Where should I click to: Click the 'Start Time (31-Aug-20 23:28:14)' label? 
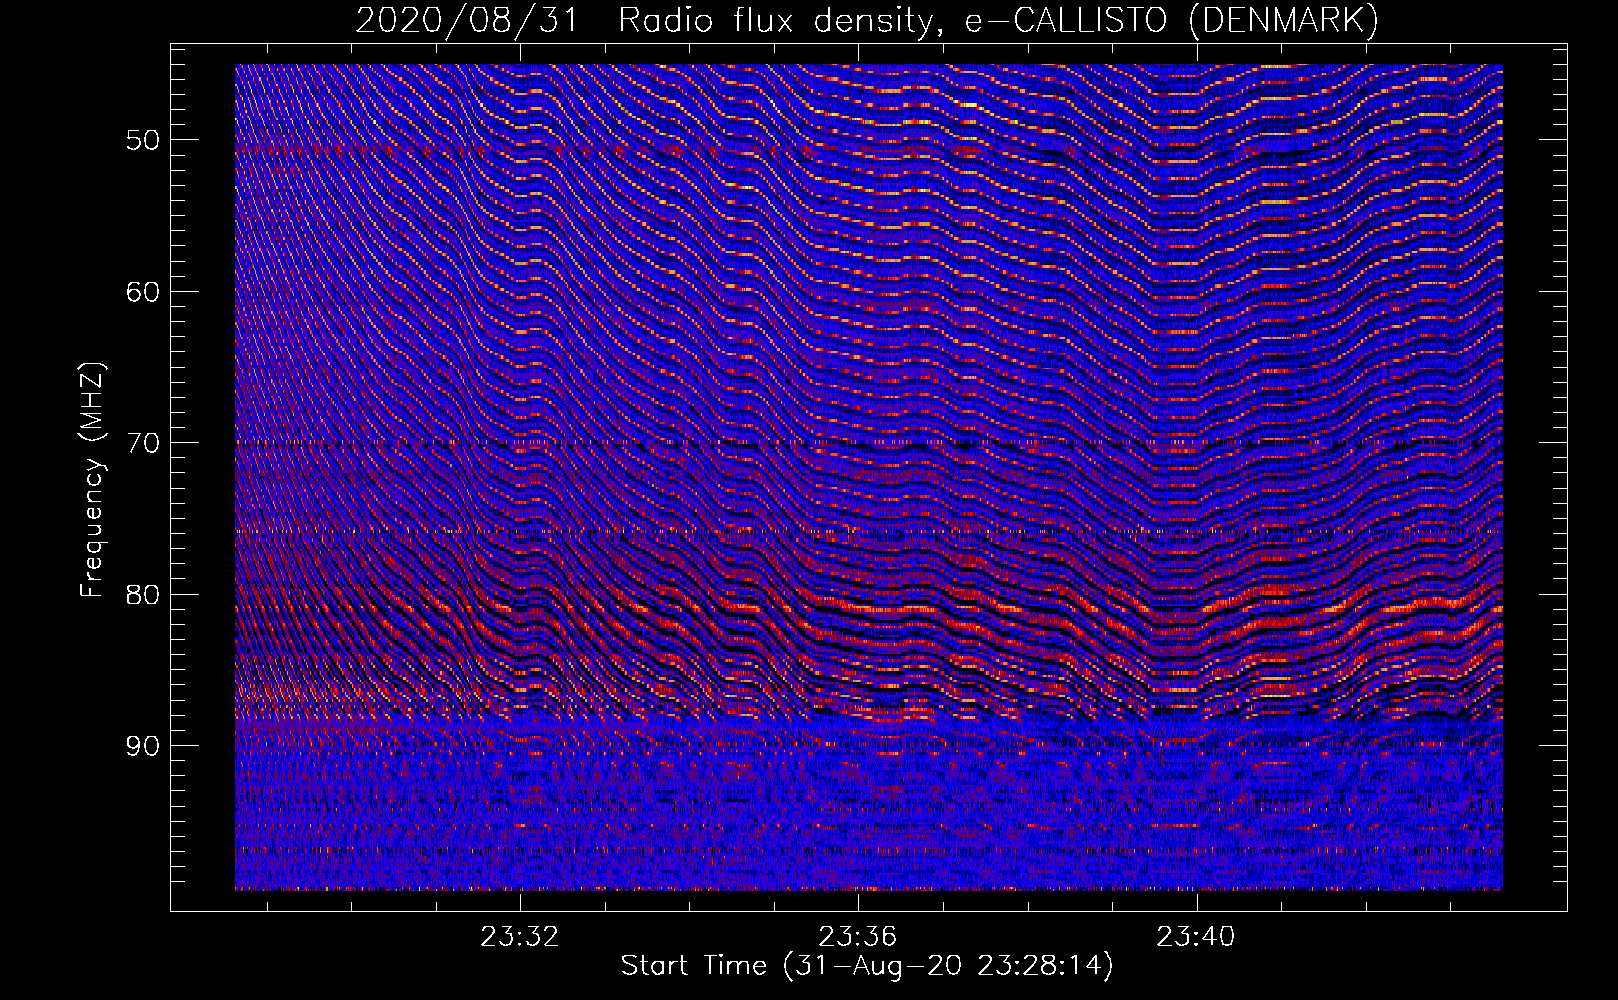(x=867, y=966)
